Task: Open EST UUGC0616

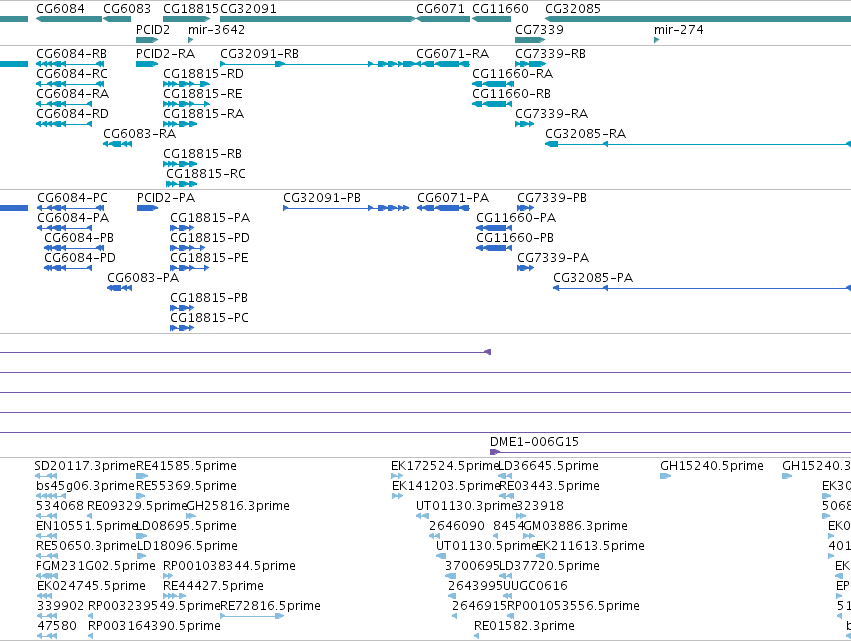Action: [535, 586]
